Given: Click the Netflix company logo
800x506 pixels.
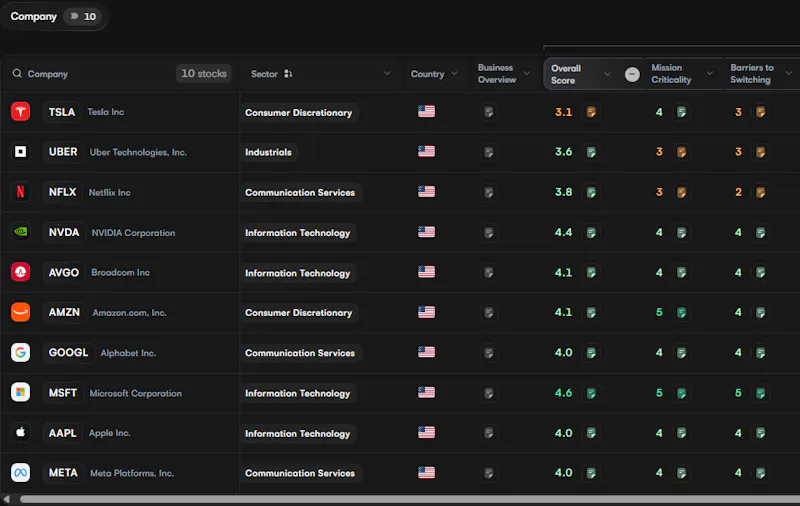Looking at the screenshot, I should (x=20, y=192).
